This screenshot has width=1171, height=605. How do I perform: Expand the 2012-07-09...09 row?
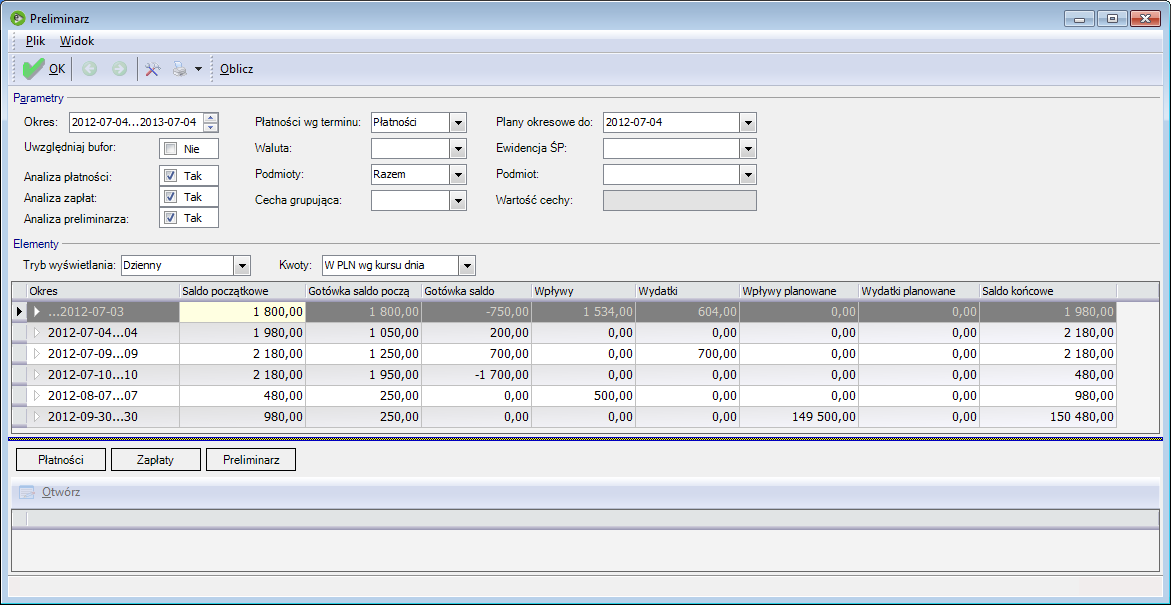[36, 353]
